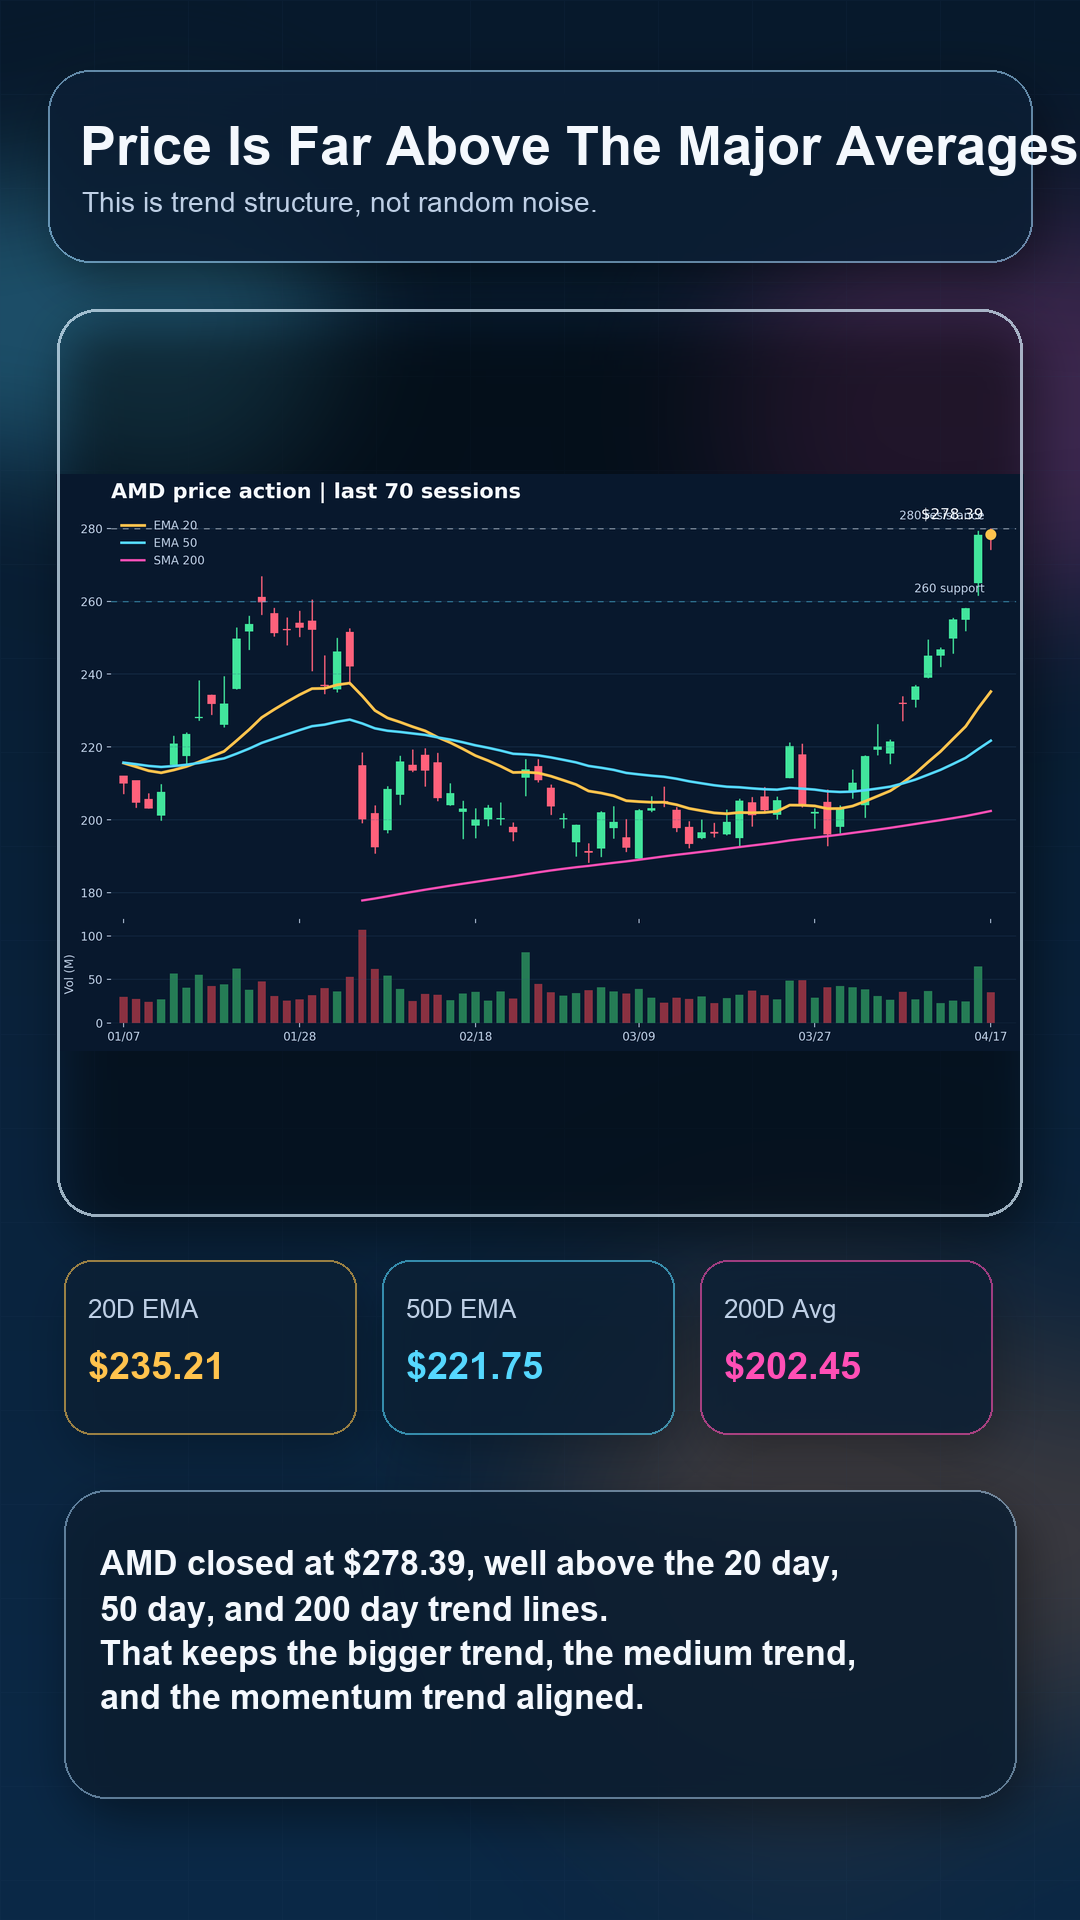Screen dimensions: 1080x1920
Task: Click the 'Vol (M)' volume axis label
Action: (69, 974)
